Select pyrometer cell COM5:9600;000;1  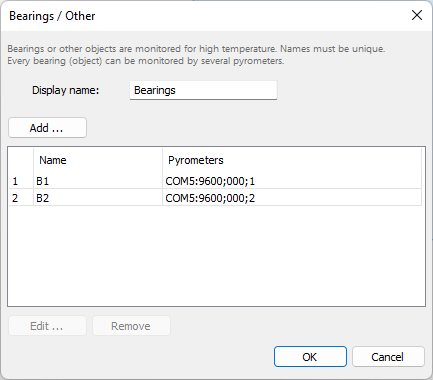coord(292,181)
